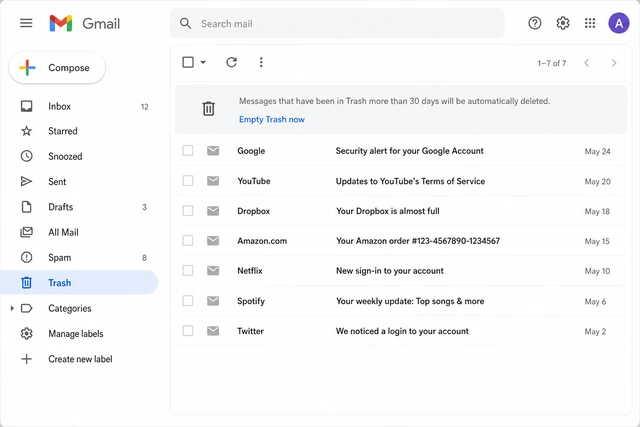Screen dimensions: 640x427
Task: Open the Support help icon
Action: [535, 23]
